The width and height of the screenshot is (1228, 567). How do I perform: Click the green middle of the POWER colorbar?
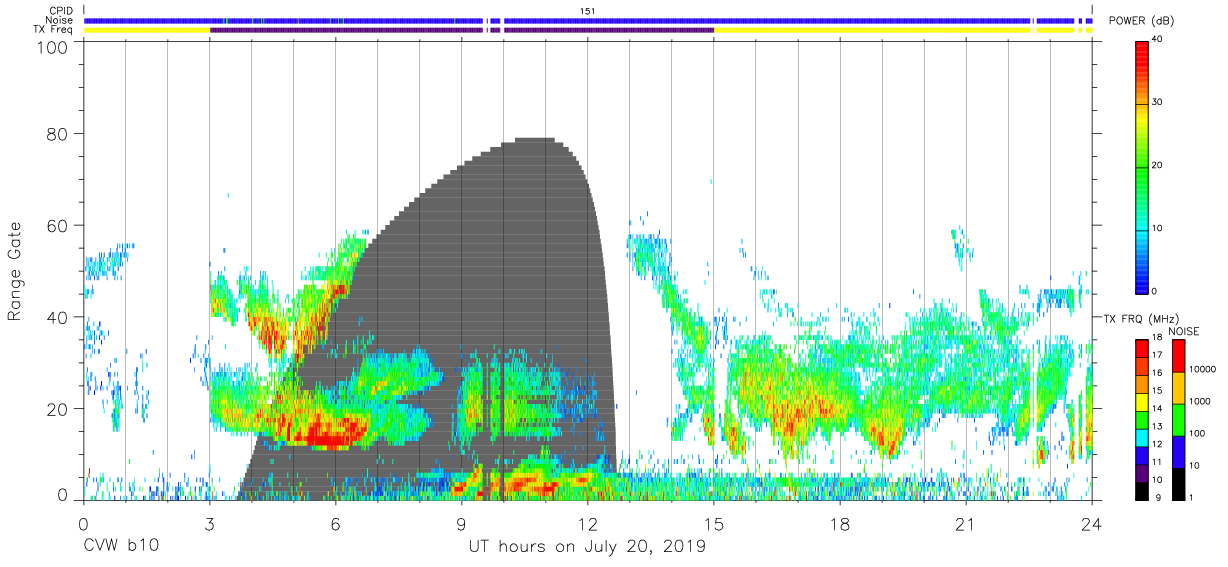[x=1142, y=166]
